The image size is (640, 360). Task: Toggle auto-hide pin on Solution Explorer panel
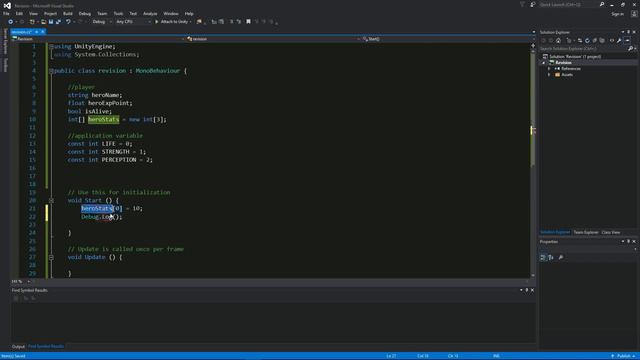coord(629,32)
